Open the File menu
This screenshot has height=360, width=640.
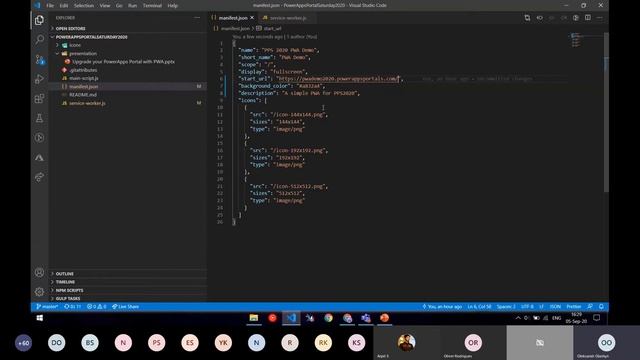[50, 5]
